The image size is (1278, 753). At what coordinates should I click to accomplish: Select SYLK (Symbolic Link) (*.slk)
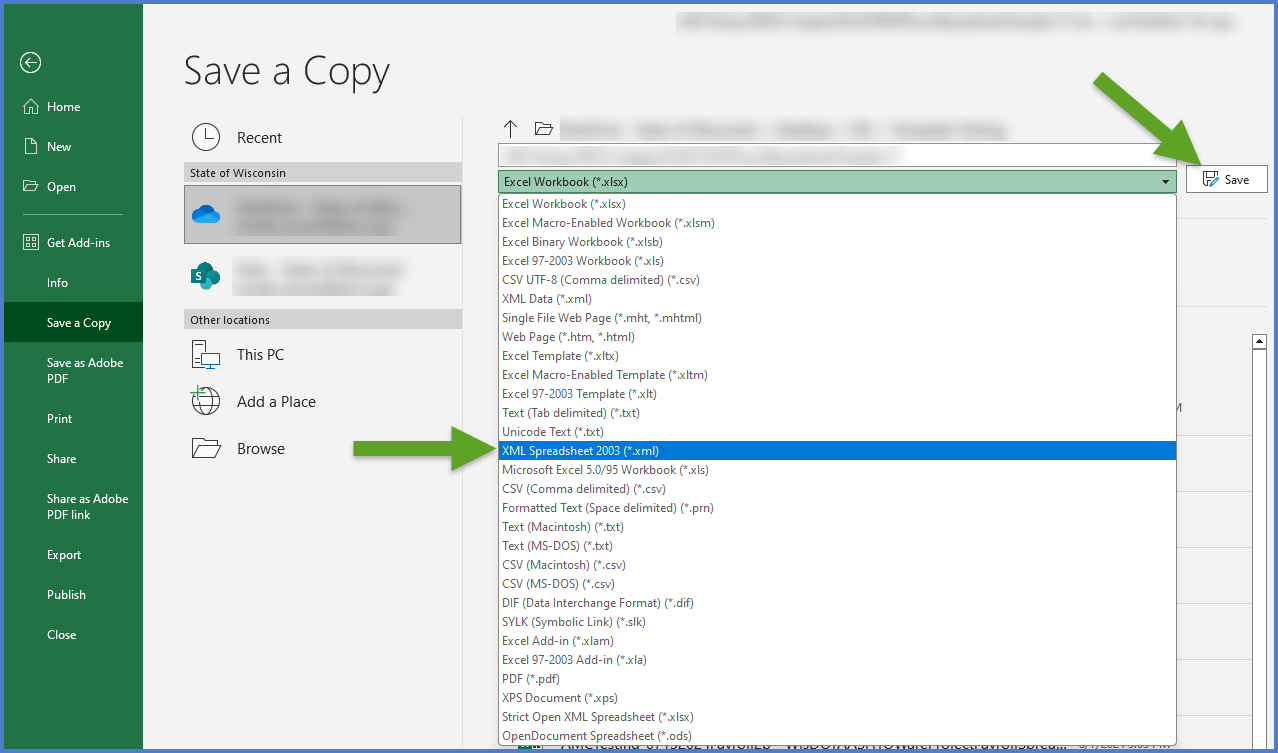pos(837,622)
